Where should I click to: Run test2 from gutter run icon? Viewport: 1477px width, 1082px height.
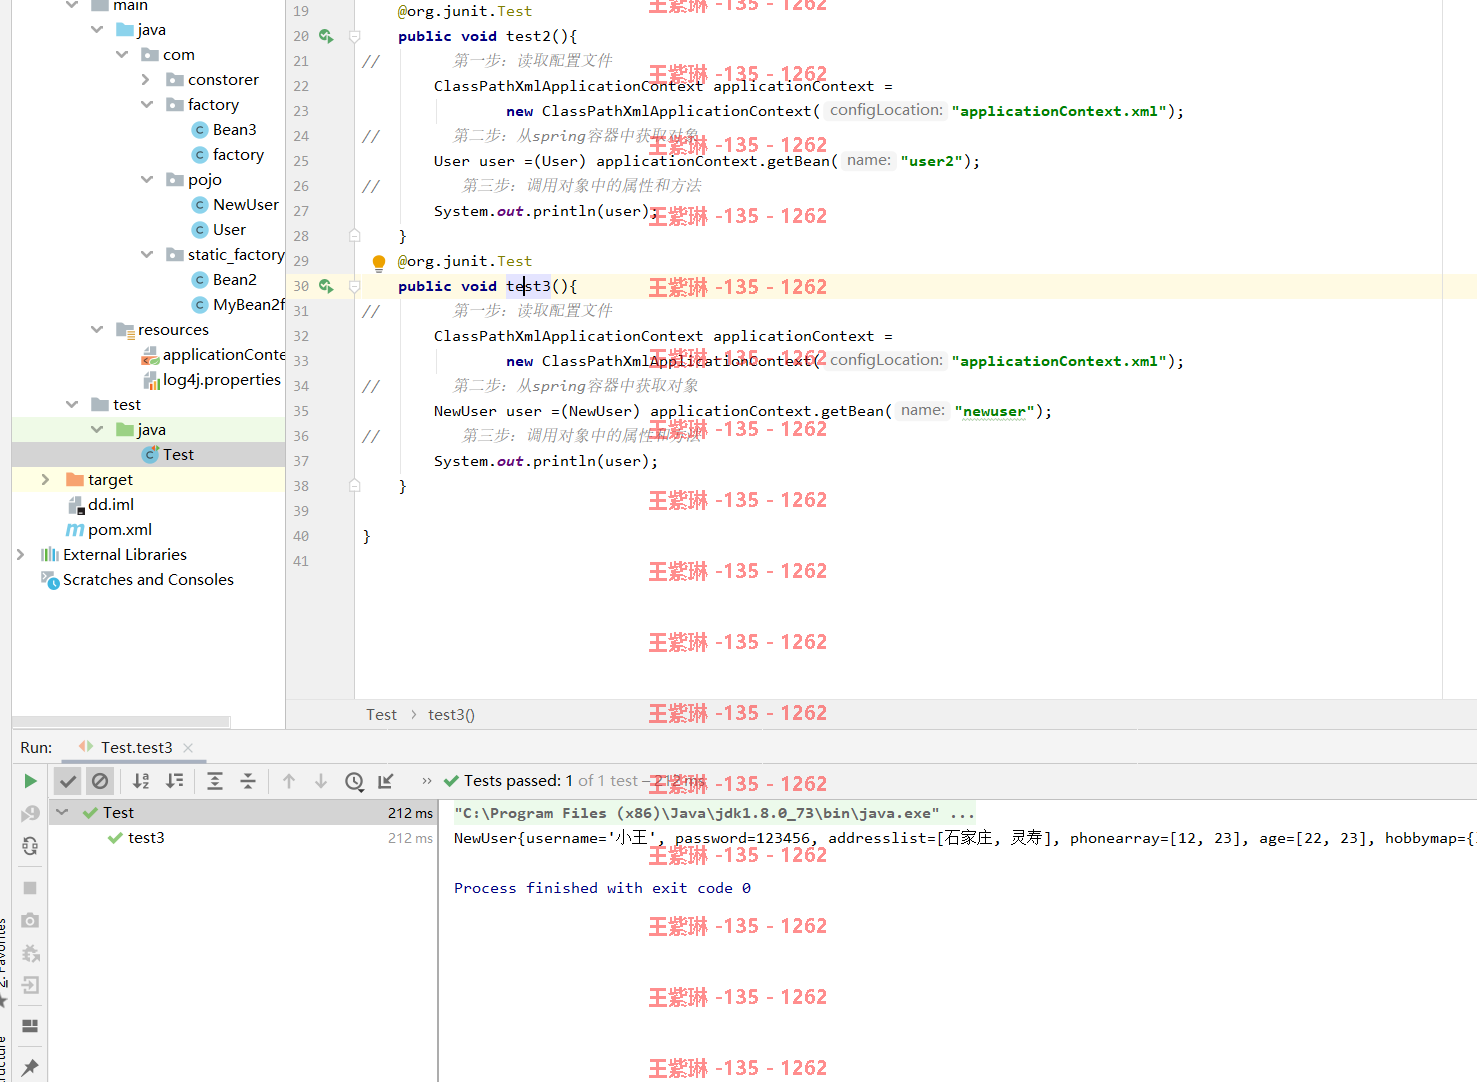[x=326, y=36]
